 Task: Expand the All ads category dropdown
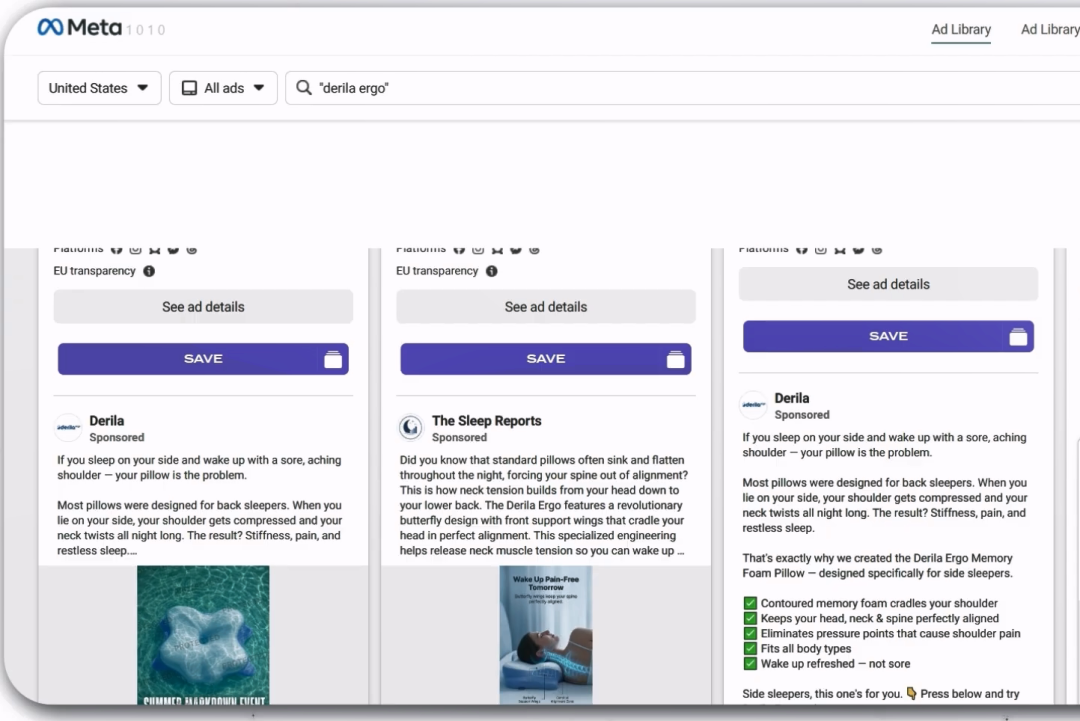pos(223,88)
